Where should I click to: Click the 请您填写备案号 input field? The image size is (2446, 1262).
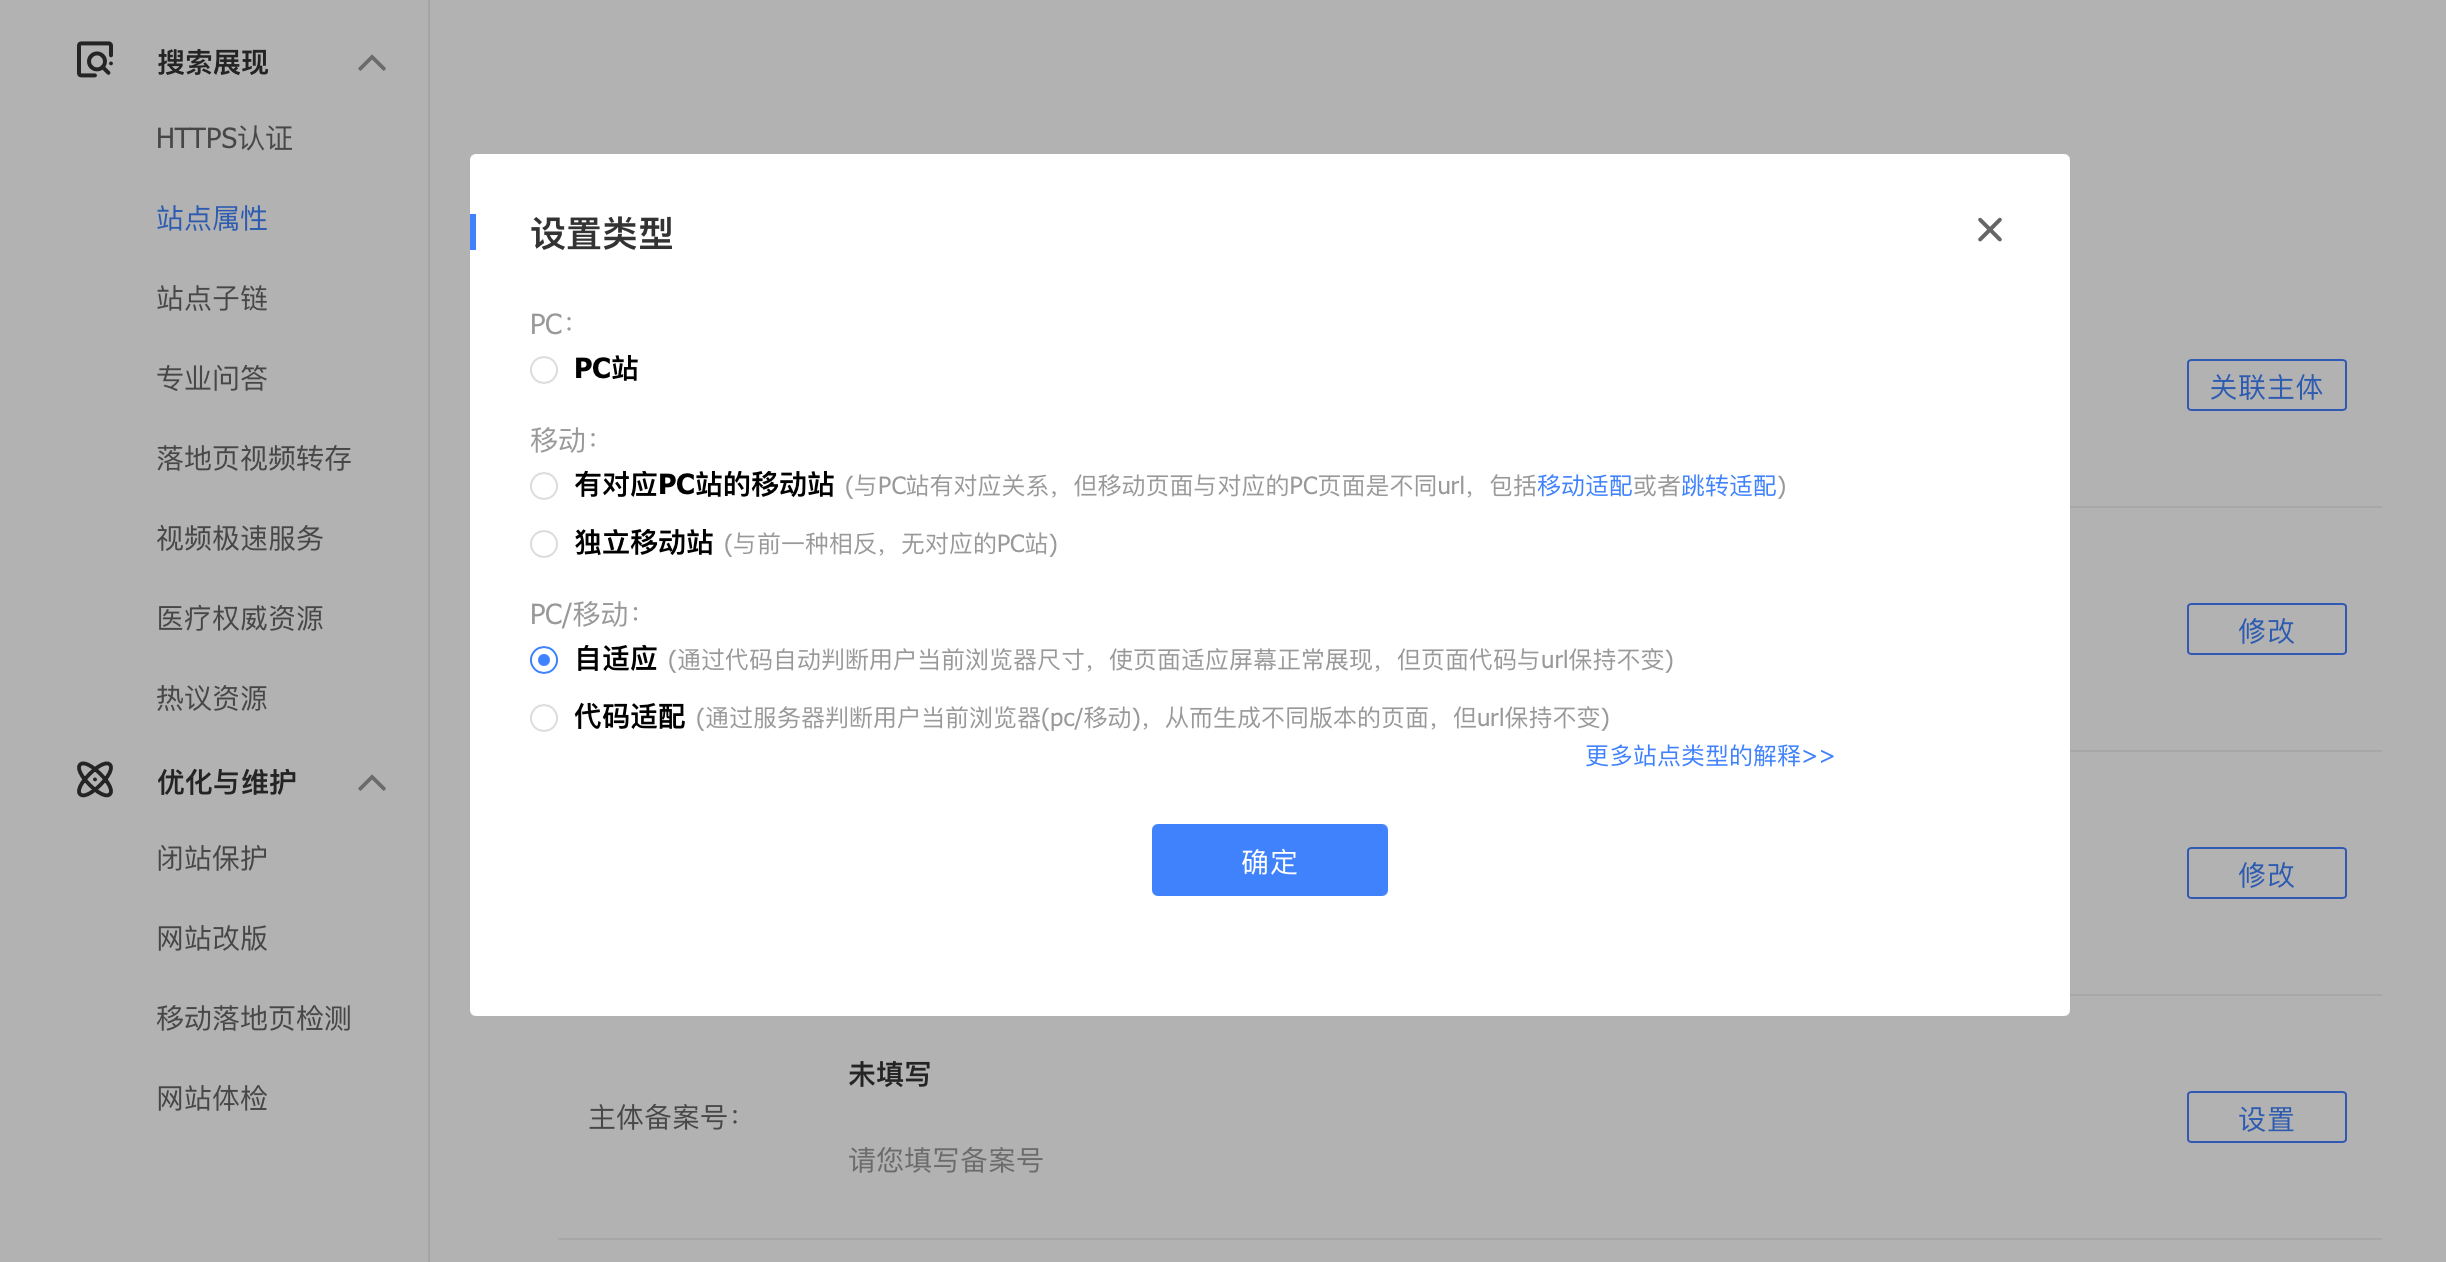coord(945,1160)
